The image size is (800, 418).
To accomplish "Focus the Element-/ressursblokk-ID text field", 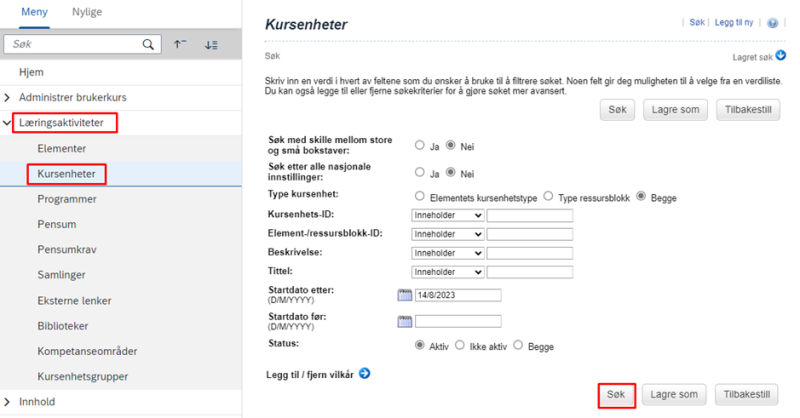I will [530, 234].
